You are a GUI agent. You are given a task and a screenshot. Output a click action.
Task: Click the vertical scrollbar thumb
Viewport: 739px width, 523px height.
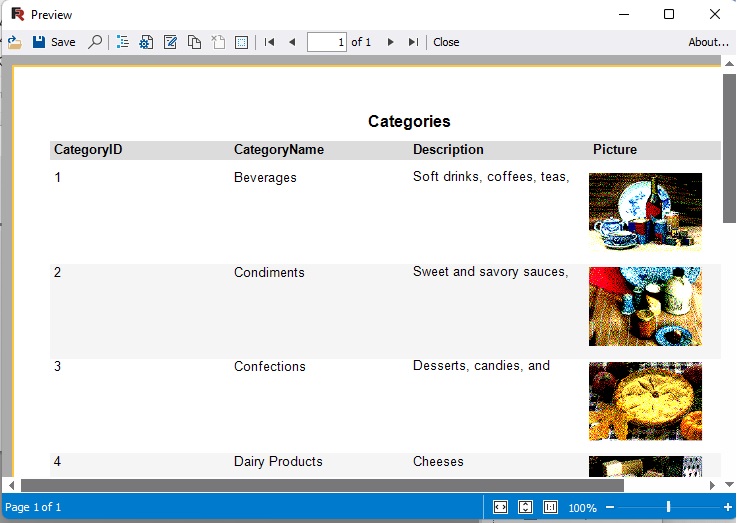pyautogui.click(x=729, y=148)
